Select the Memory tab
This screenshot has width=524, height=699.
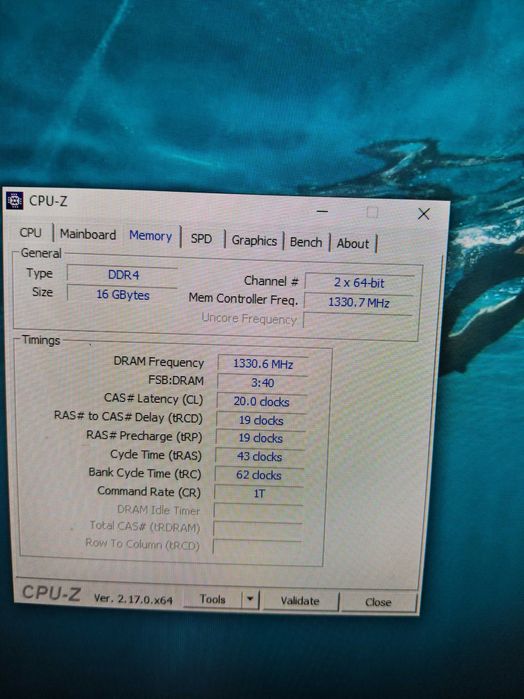tap(151, 236)
